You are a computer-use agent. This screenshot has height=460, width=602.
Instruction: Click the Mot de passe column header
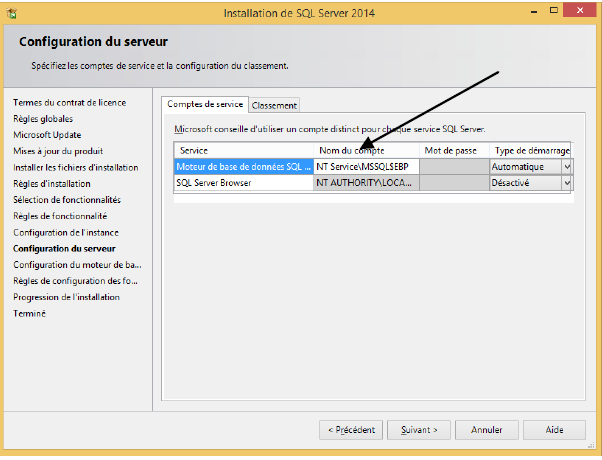pos(454,151)
